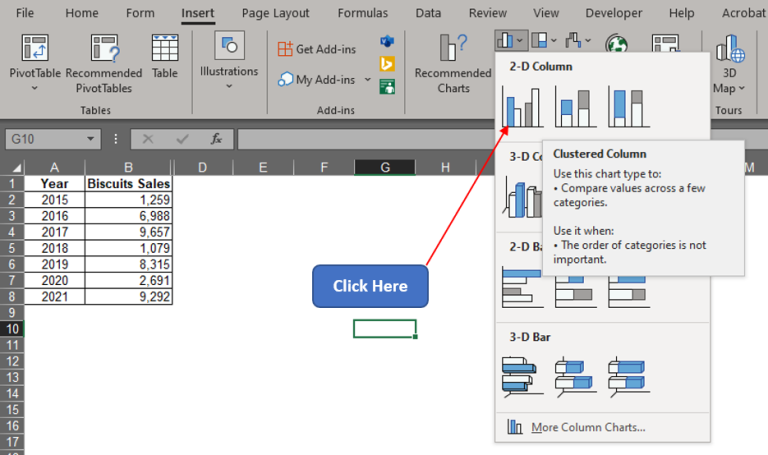Switch to the Home tab
Viewport: 768px width, 455px height.
point(82,13)
